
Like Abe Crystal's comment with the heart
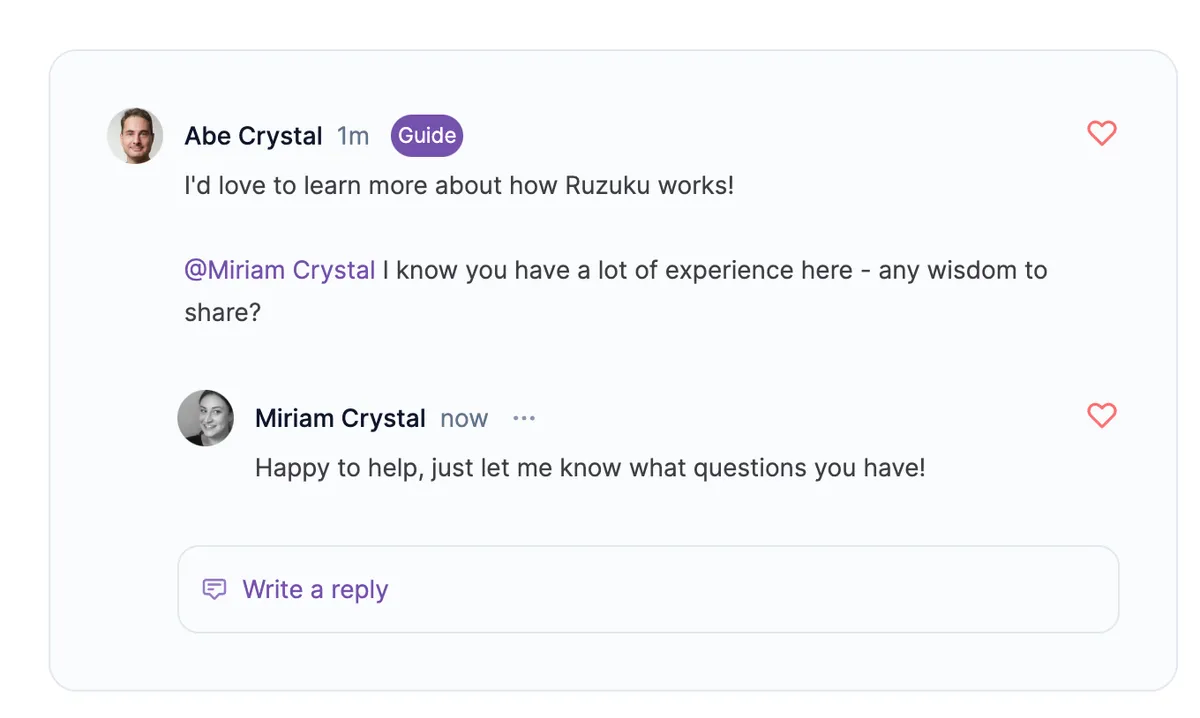1101,133
